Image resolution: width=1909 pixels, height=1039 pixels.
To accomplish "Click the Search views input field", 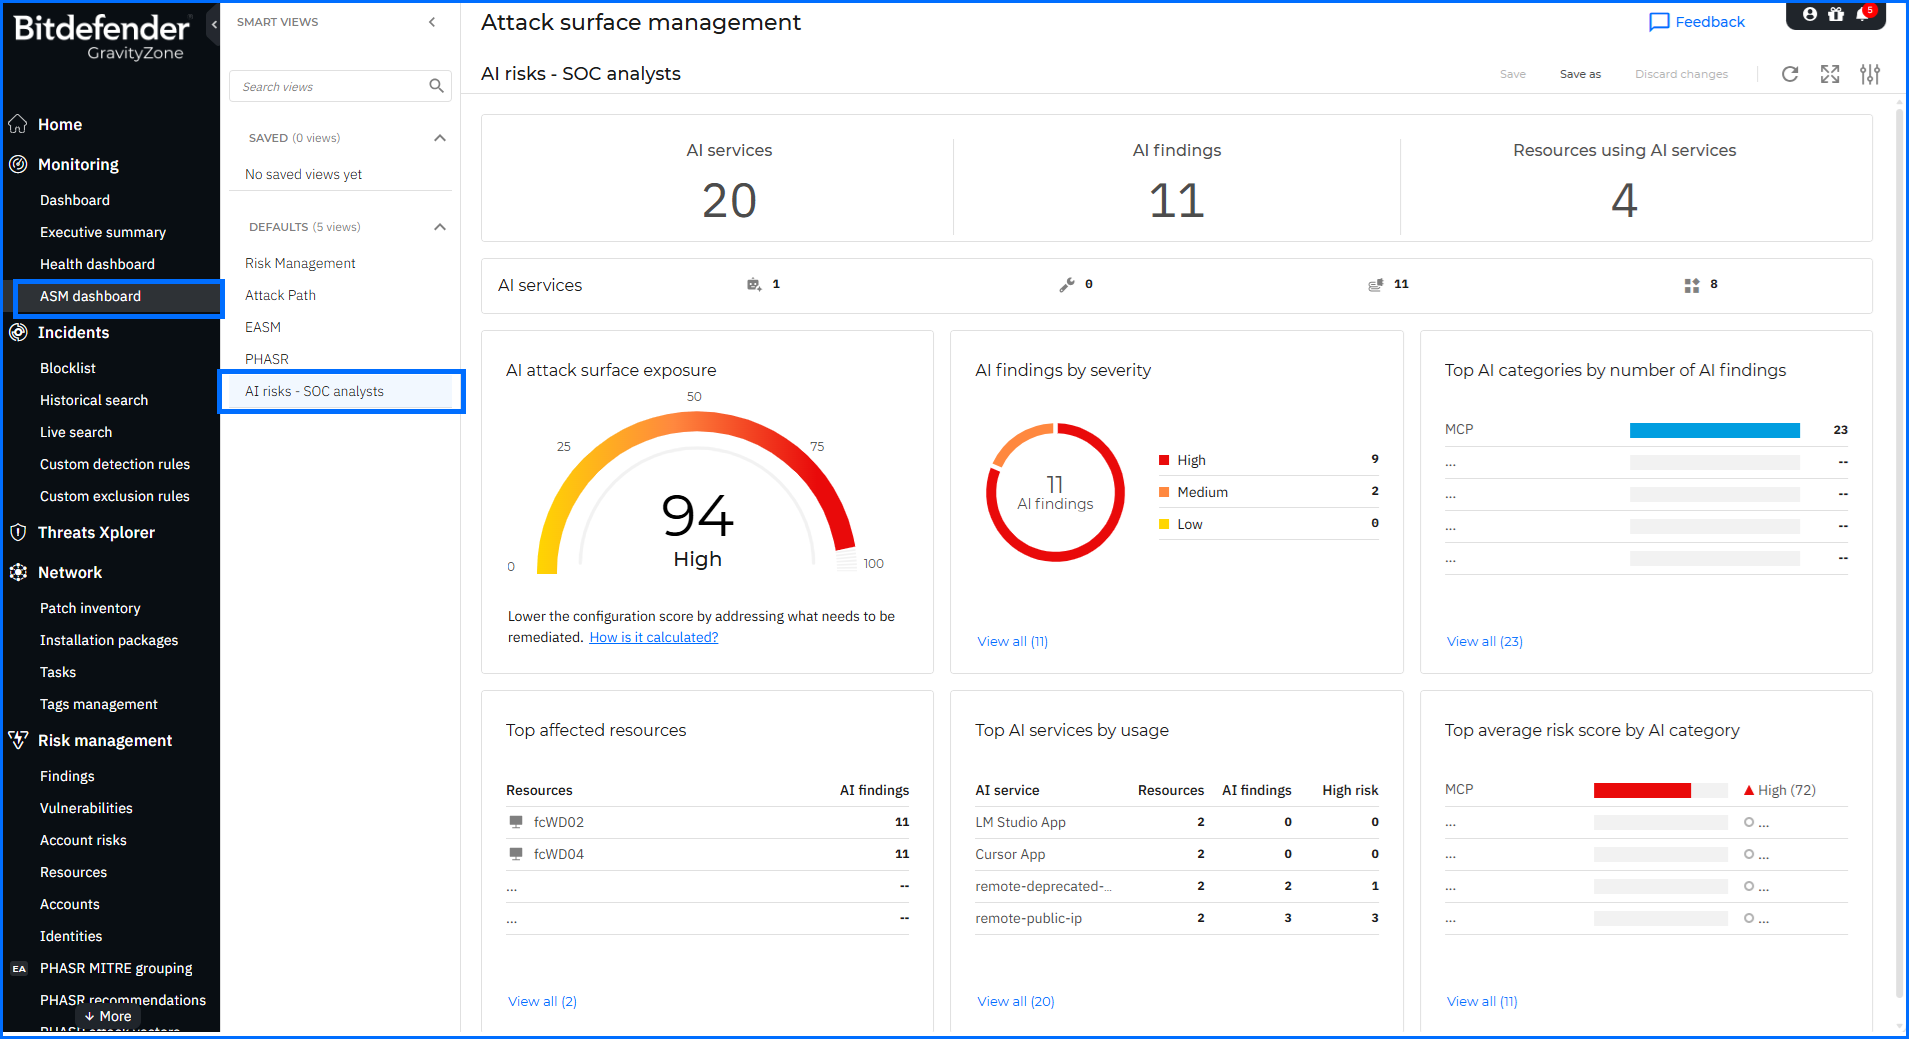I will click(x=330, y=86).
